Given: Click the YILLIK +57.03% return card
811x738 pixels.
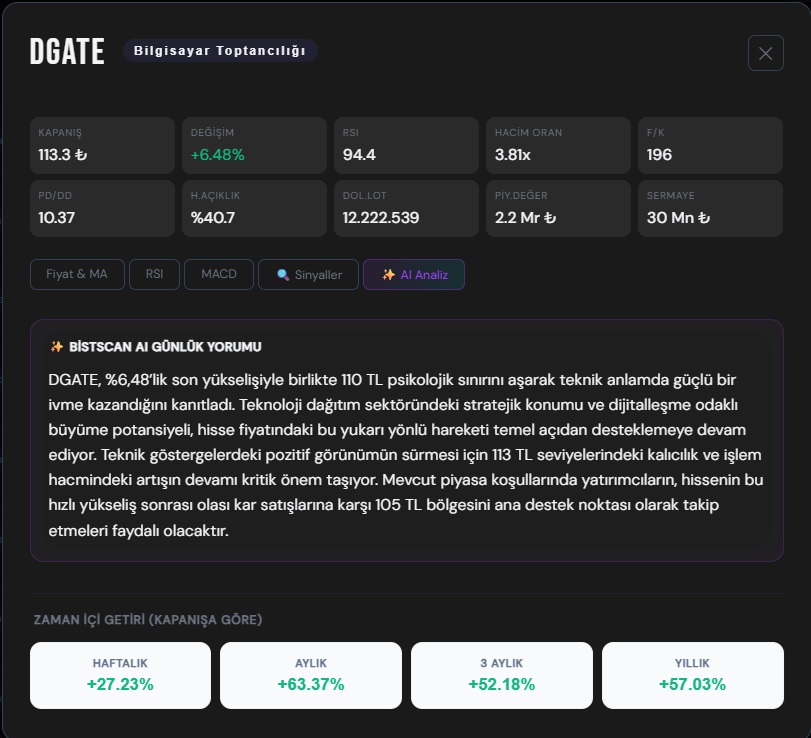Looking at the screenshot, I should click(693, 675).
